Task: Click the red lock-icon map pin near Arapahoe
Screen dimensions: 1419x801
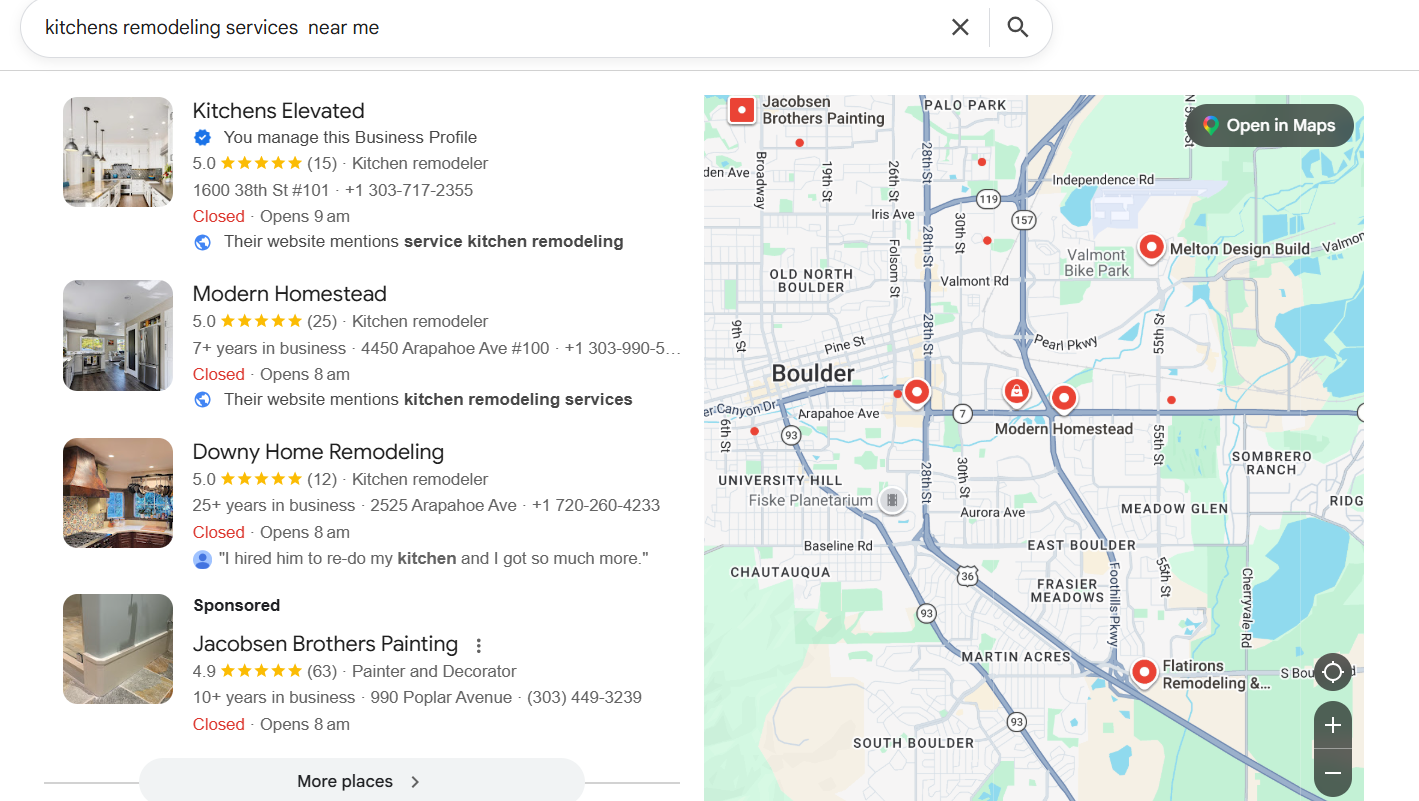Action: pos(1016,392)
